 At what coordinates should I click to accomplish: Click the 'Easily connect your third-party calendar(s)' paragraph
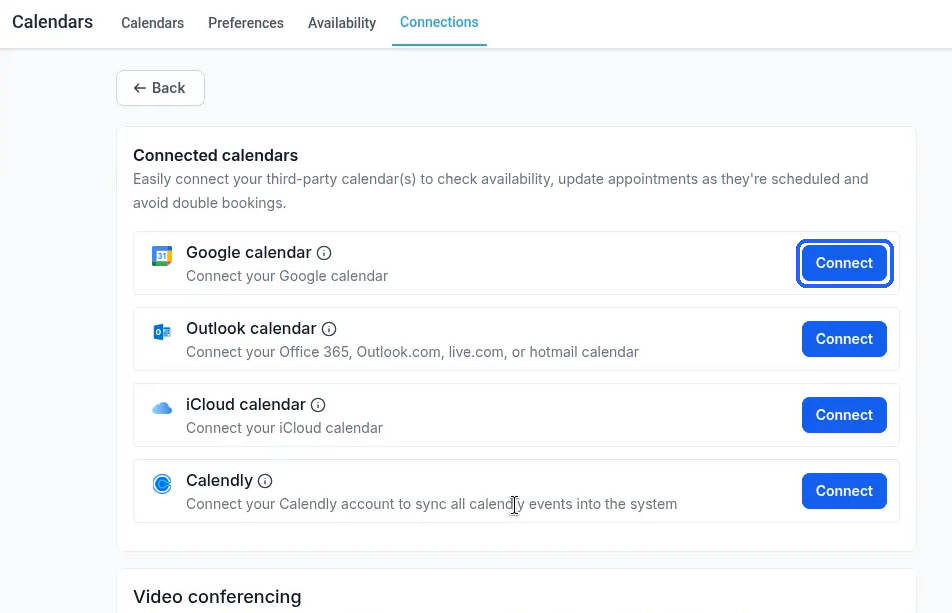point(500,191)
